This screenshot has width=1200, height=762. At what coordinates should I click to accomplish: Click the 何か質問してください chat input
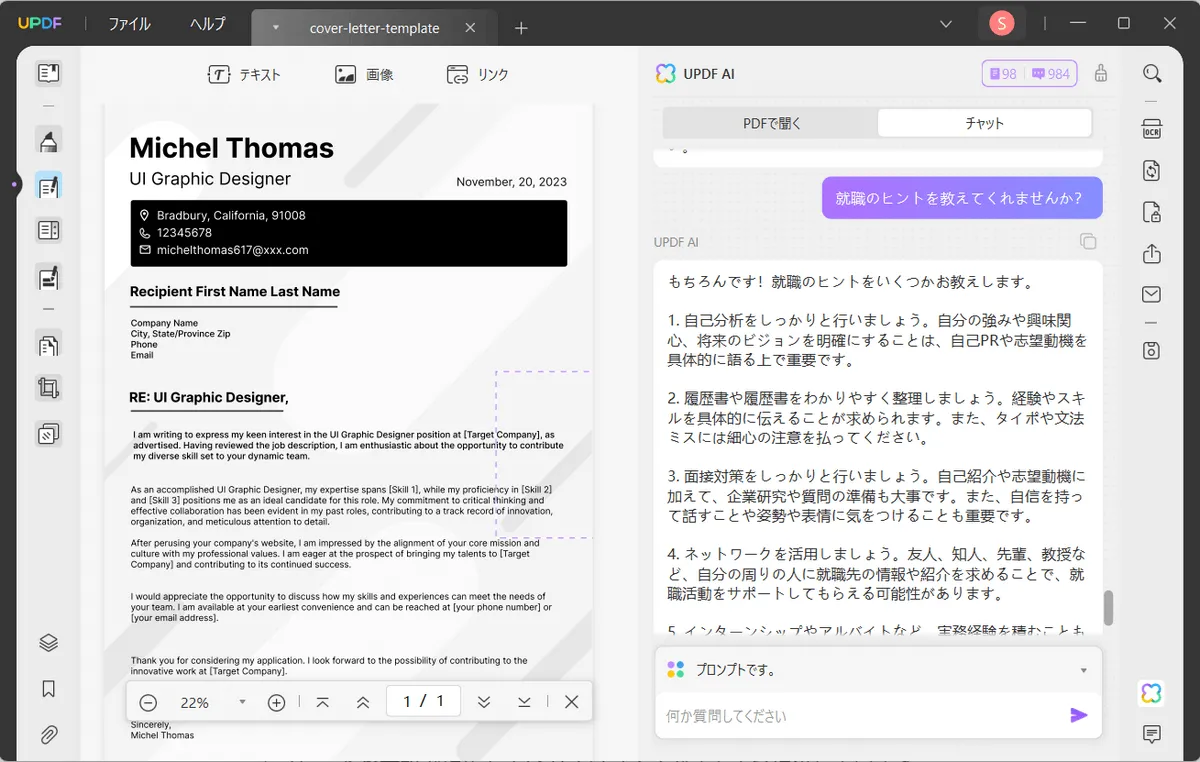pos(860,716)
